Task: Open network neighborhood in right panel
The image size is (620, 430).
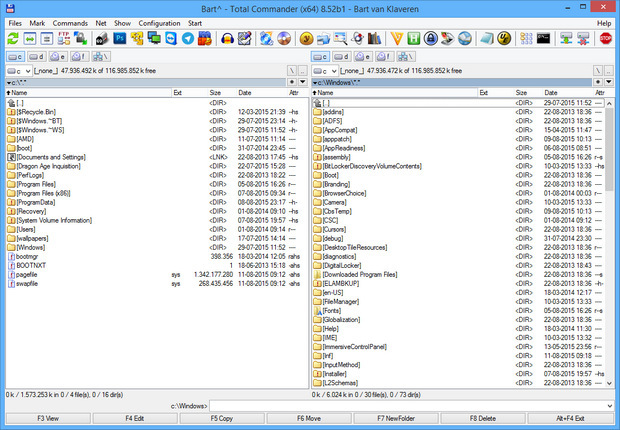Action: (x=406, y=57)
